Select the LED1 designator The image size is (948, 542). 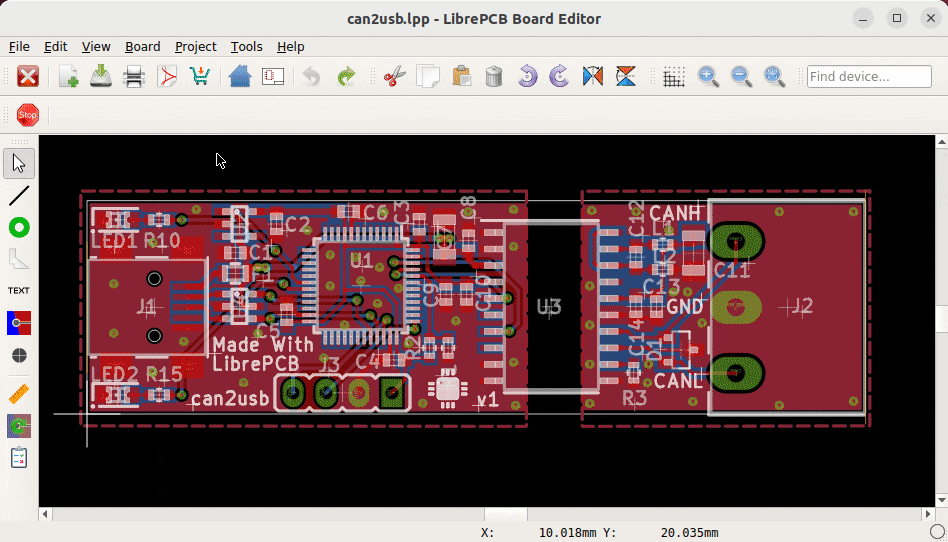[114, 241]
